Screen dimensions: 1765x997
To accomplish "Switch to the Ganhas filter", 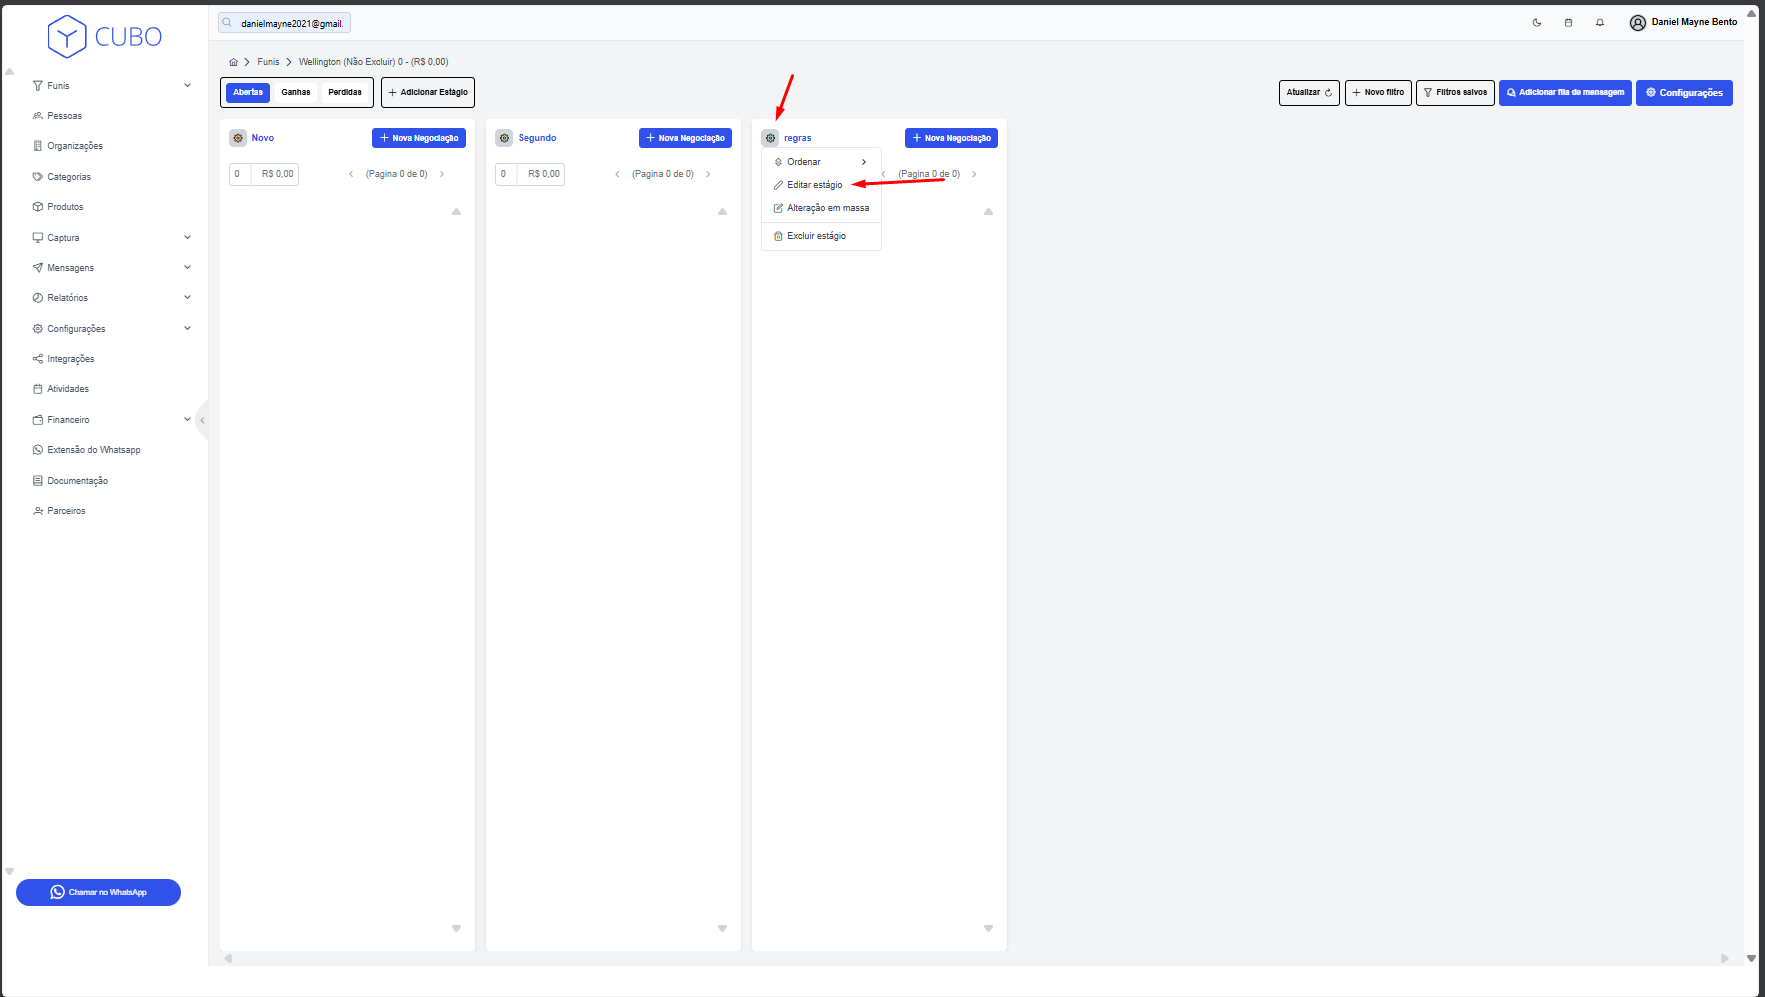I will [295, 92].
